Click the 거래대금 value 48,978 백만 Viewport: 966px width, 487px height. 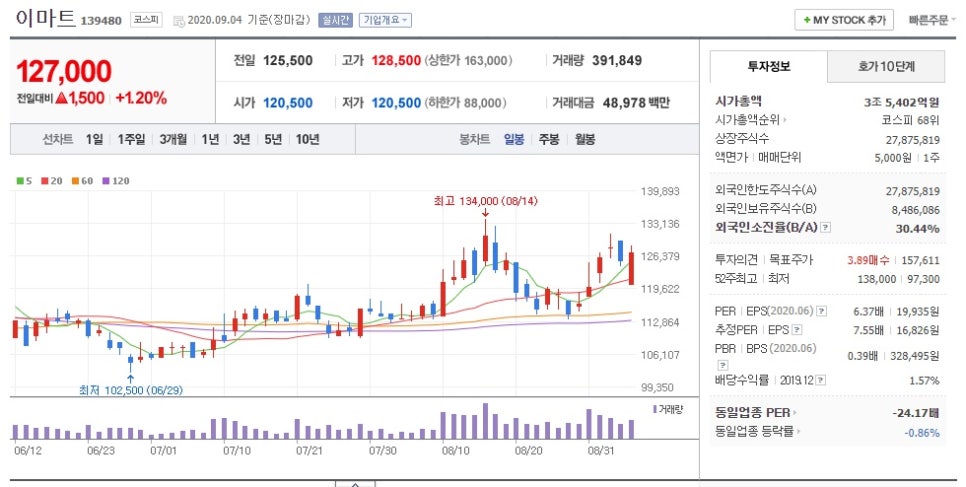636,103
